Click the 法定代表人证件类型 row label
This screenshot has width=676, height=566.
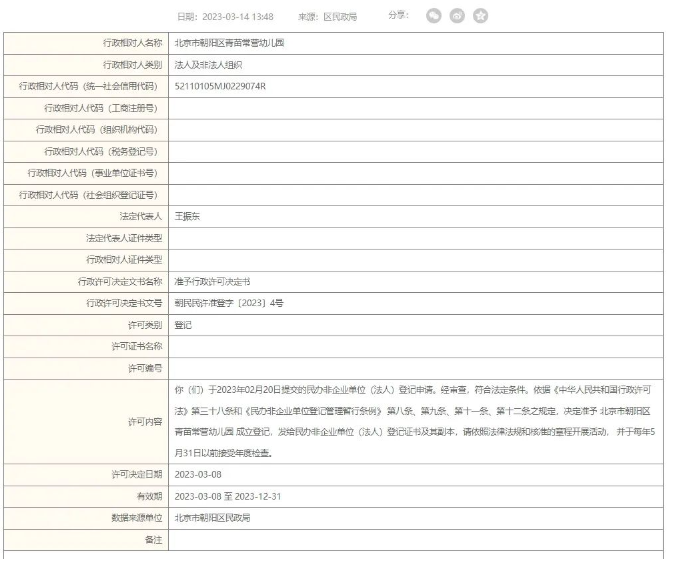click(x=124, y=238)
